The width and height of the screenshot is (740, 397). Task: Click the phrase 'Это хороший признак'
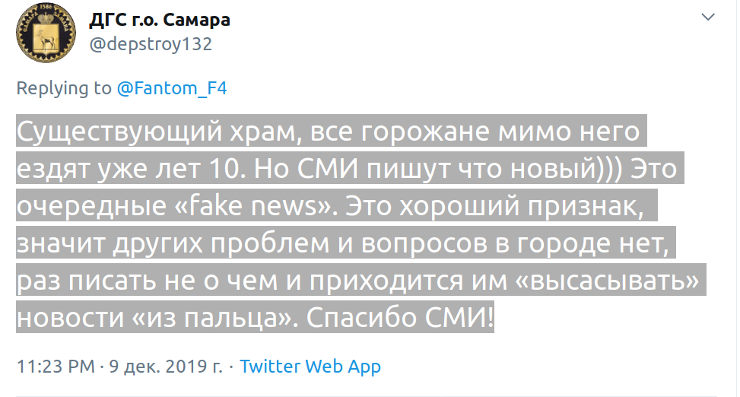click(x=495, y=206)
